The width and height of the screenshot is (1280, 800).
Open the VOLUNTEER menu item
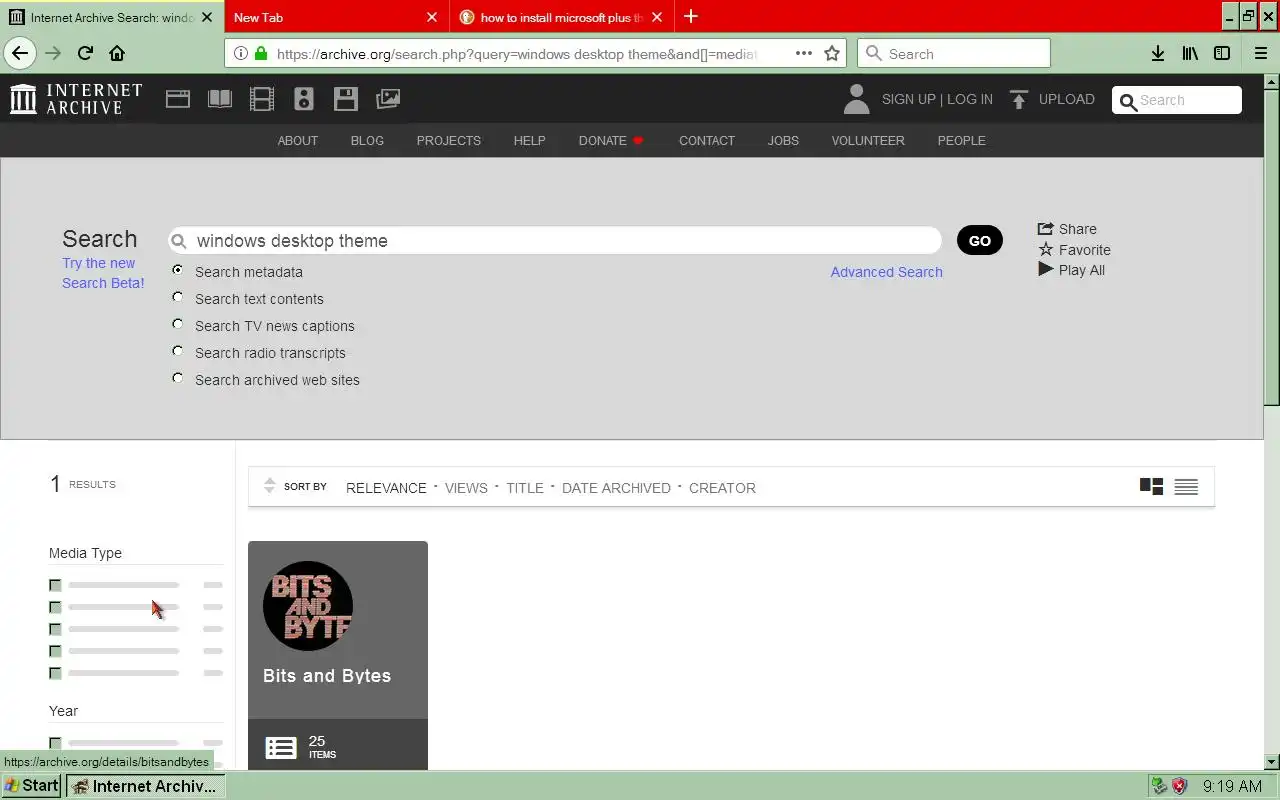coord(868,141)
